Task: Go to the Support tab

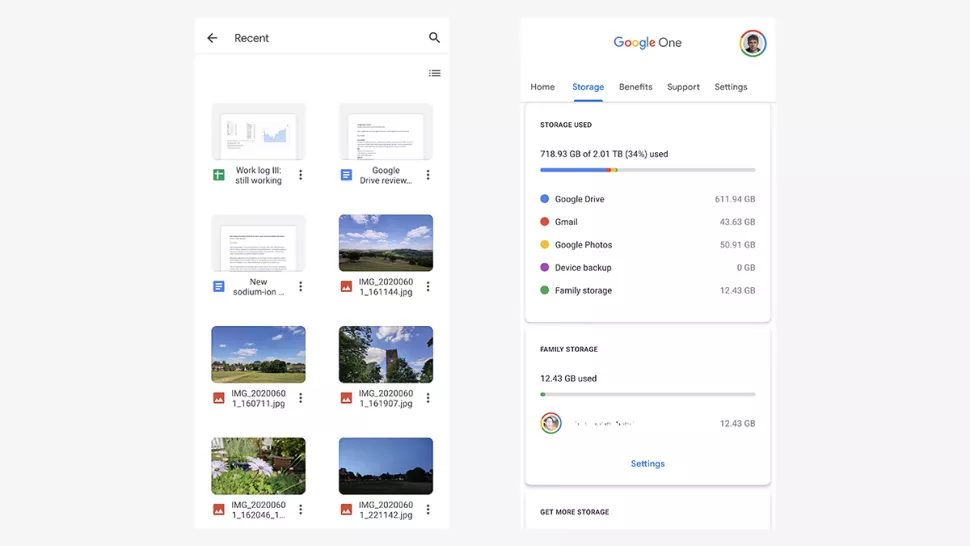Action: (x=683, y=87)
